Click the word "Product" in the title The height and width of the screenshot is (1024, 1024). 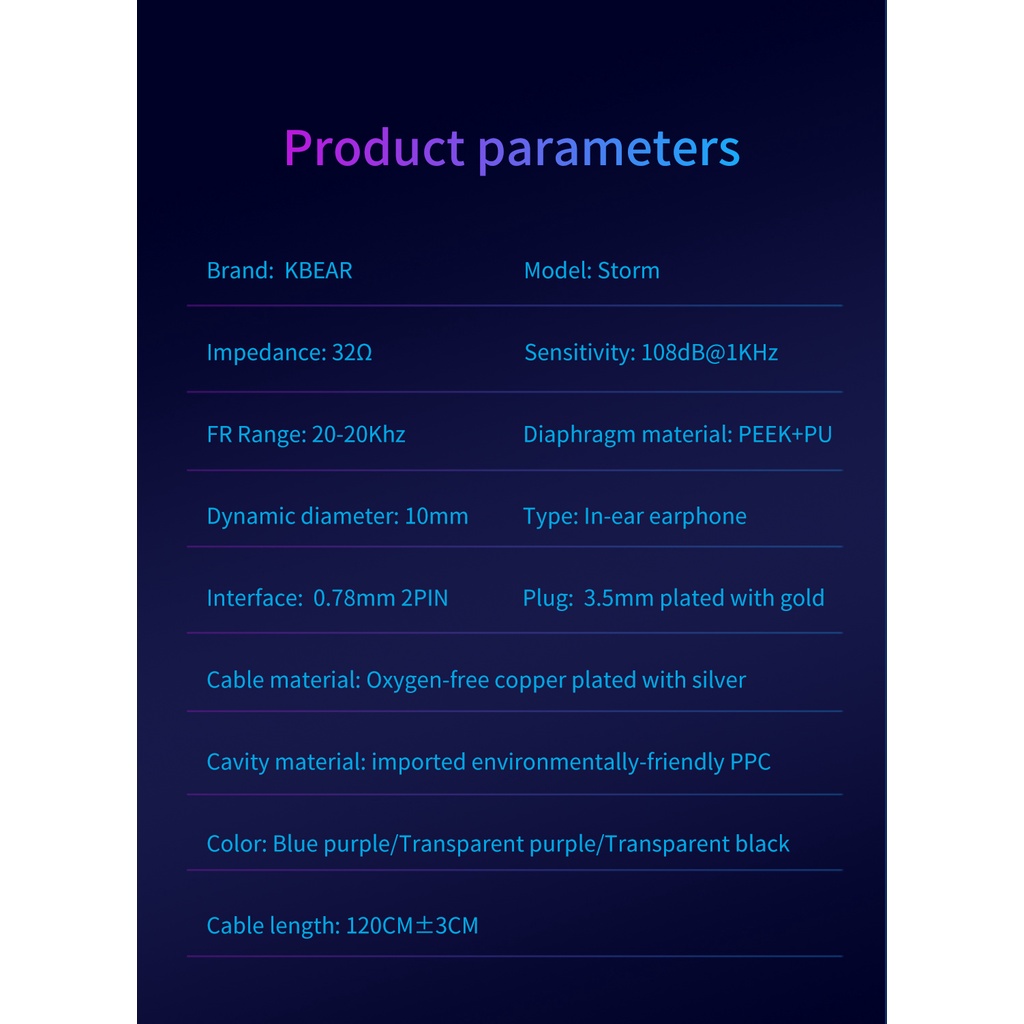374,148
